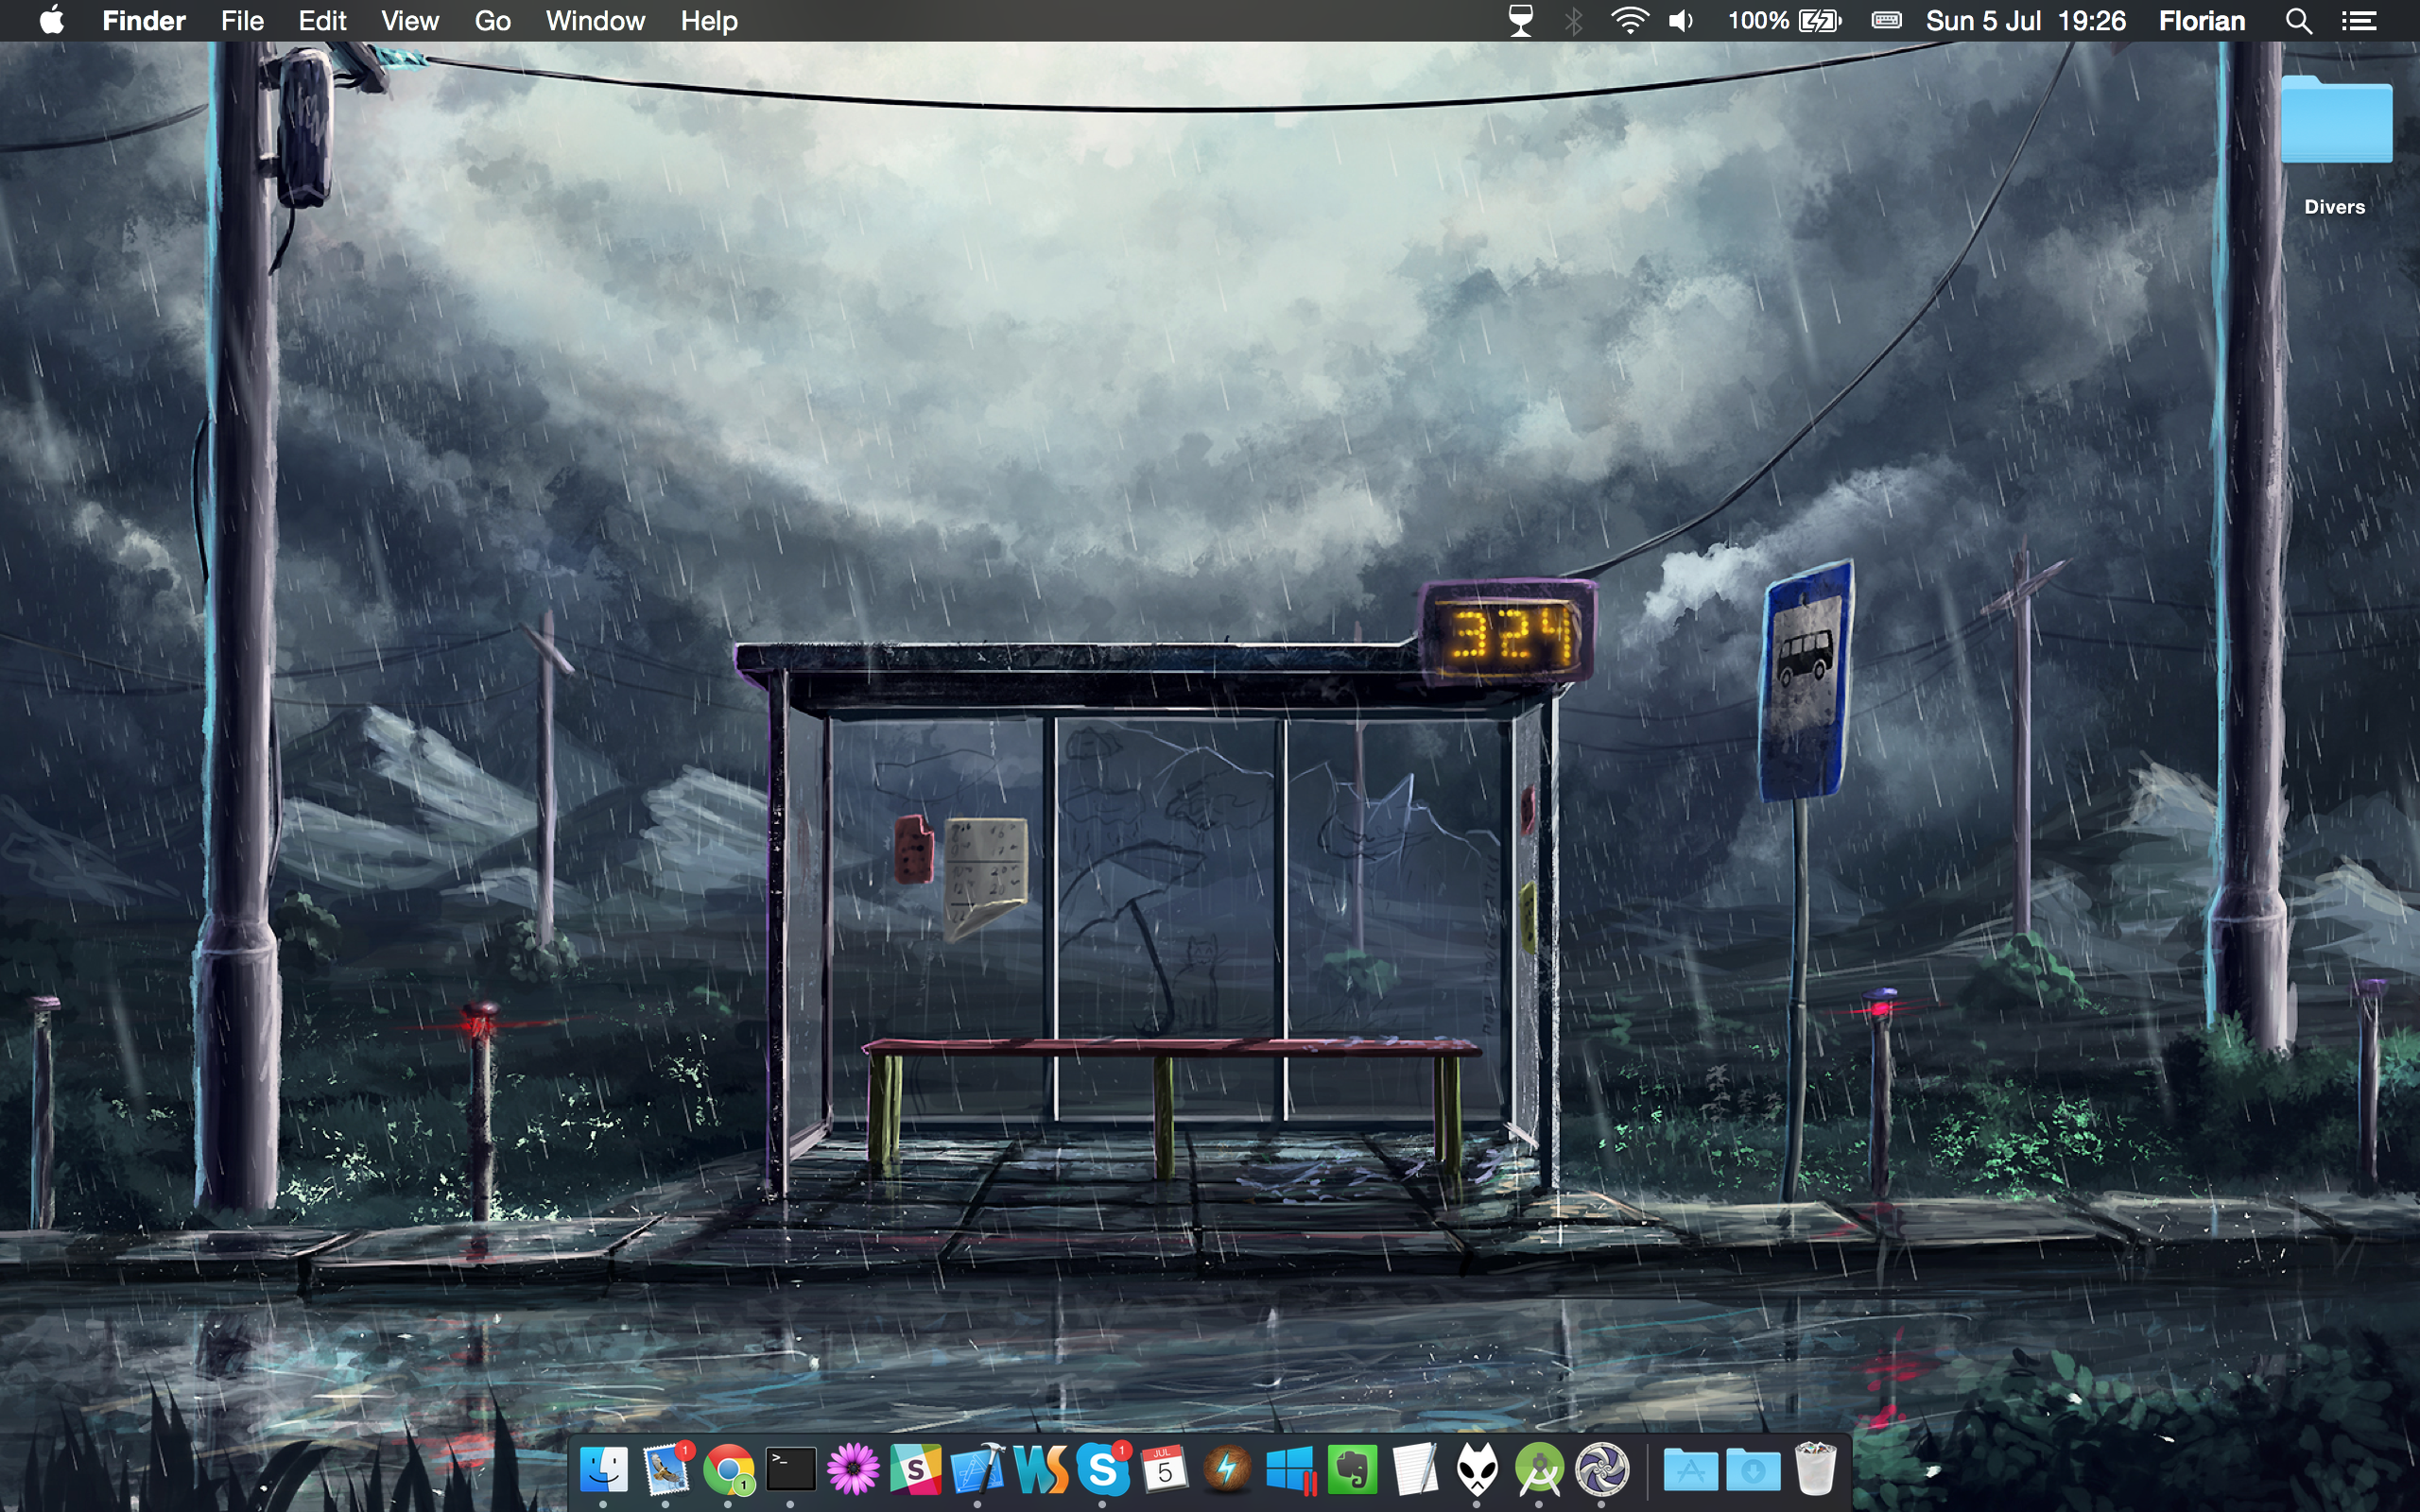Open the Calendar app showing JUL 5
2420x1512 pixels.
pyautogui.click(x=1164, y=1469)
